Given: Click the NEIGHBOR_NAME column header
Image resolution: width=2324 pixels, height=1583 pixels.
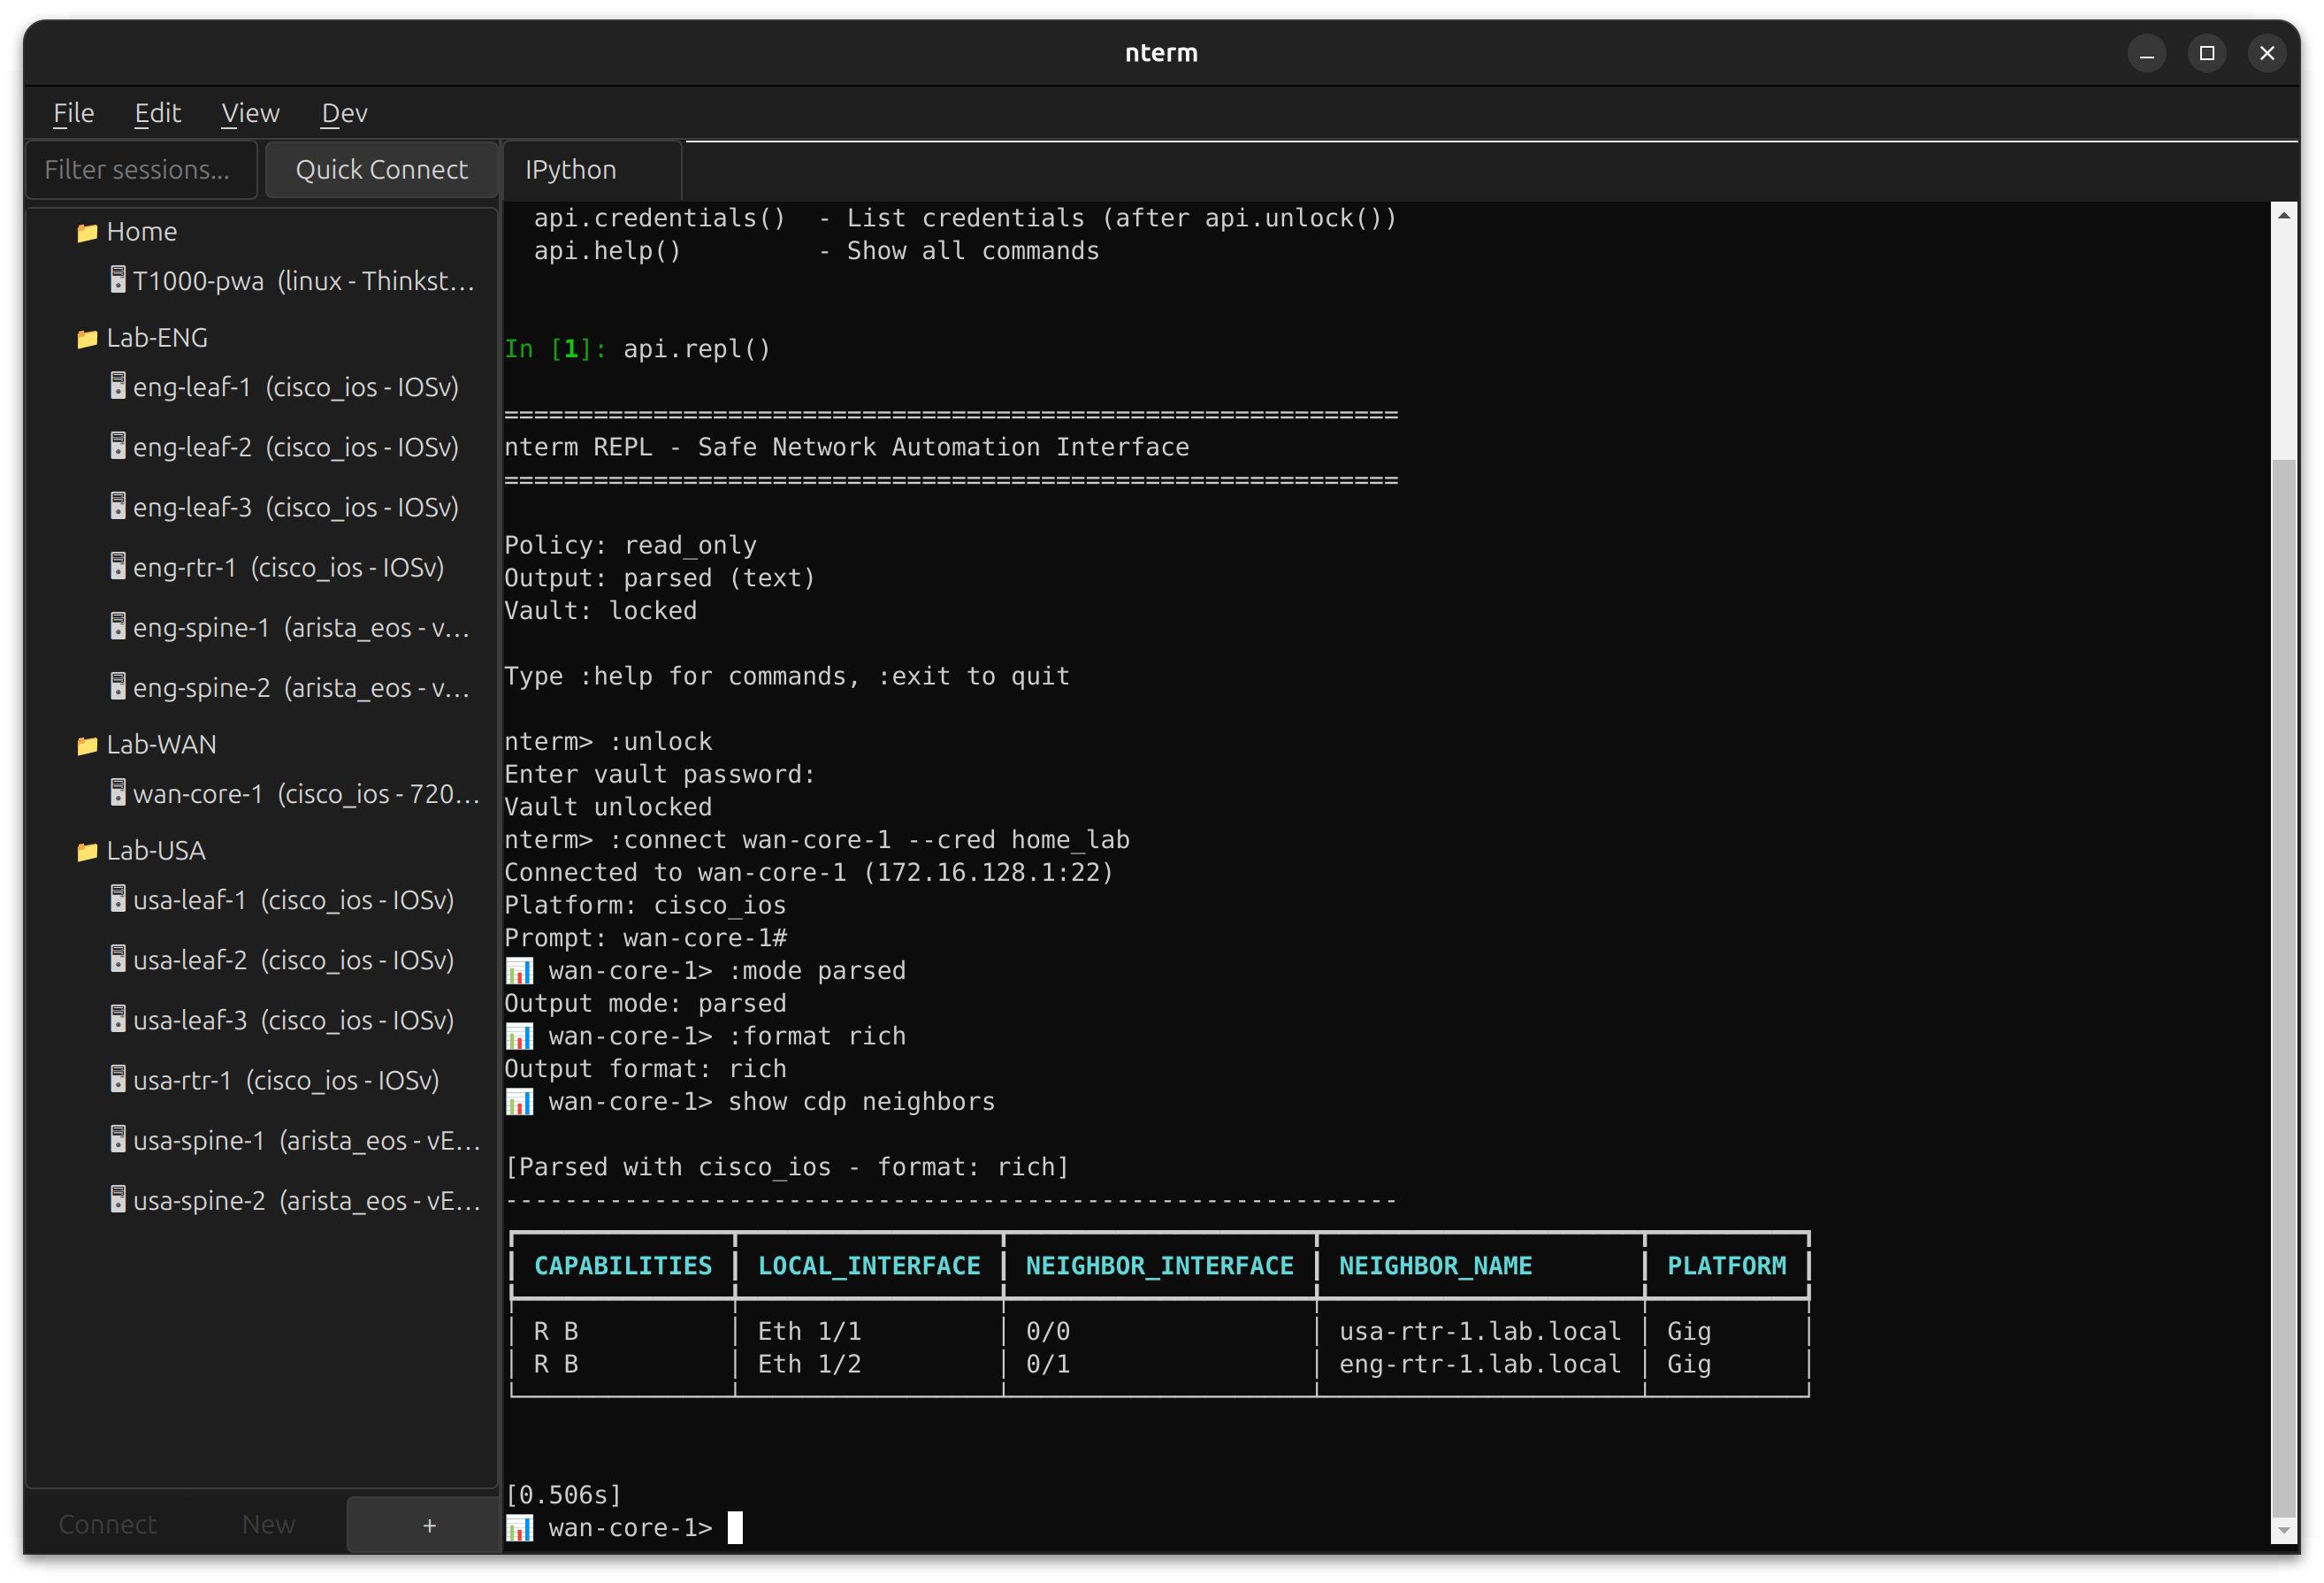Looking at the screenshot, I should pos(1435,1266).
